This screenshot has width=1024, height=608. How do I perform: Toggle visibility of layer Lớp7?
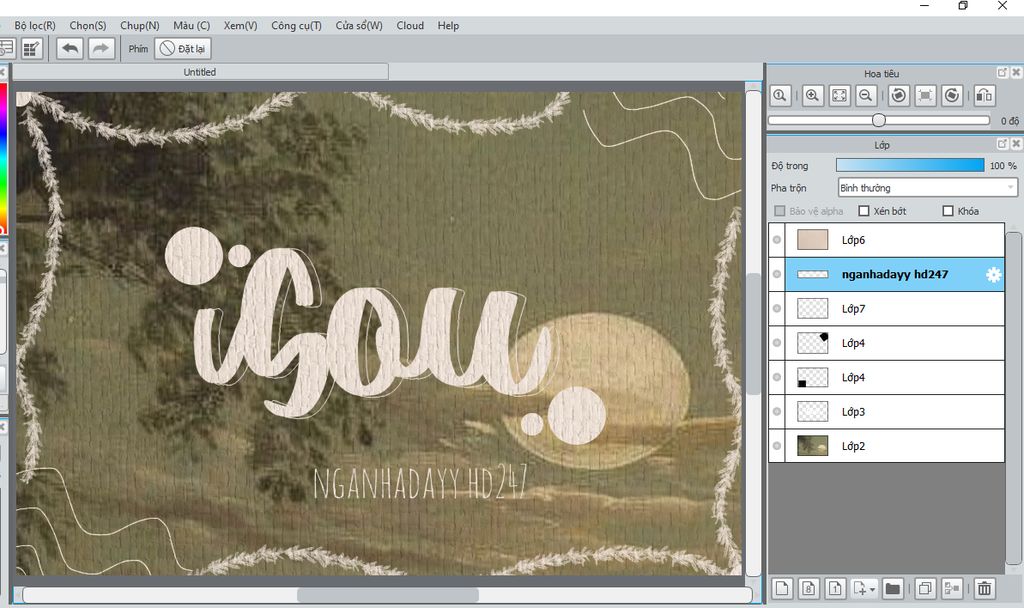click(776, 308)
